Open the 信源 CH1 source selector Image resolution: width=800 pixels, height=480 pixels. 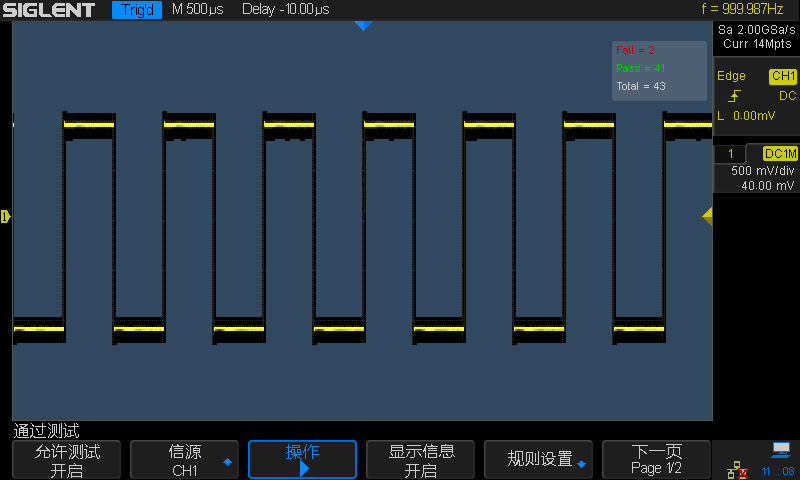(184, 460)
